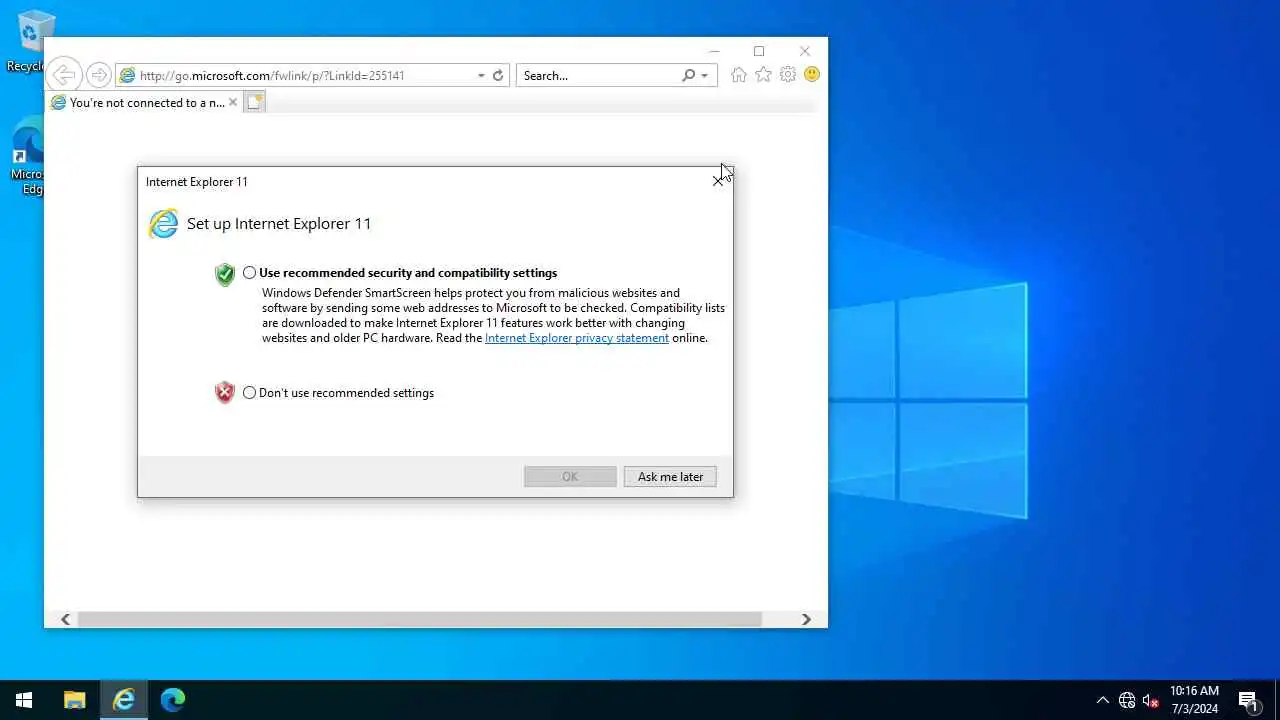This screenshot has width=1280, height=720.
Task: Open the Windows Start menu
Action: [24, 700]
